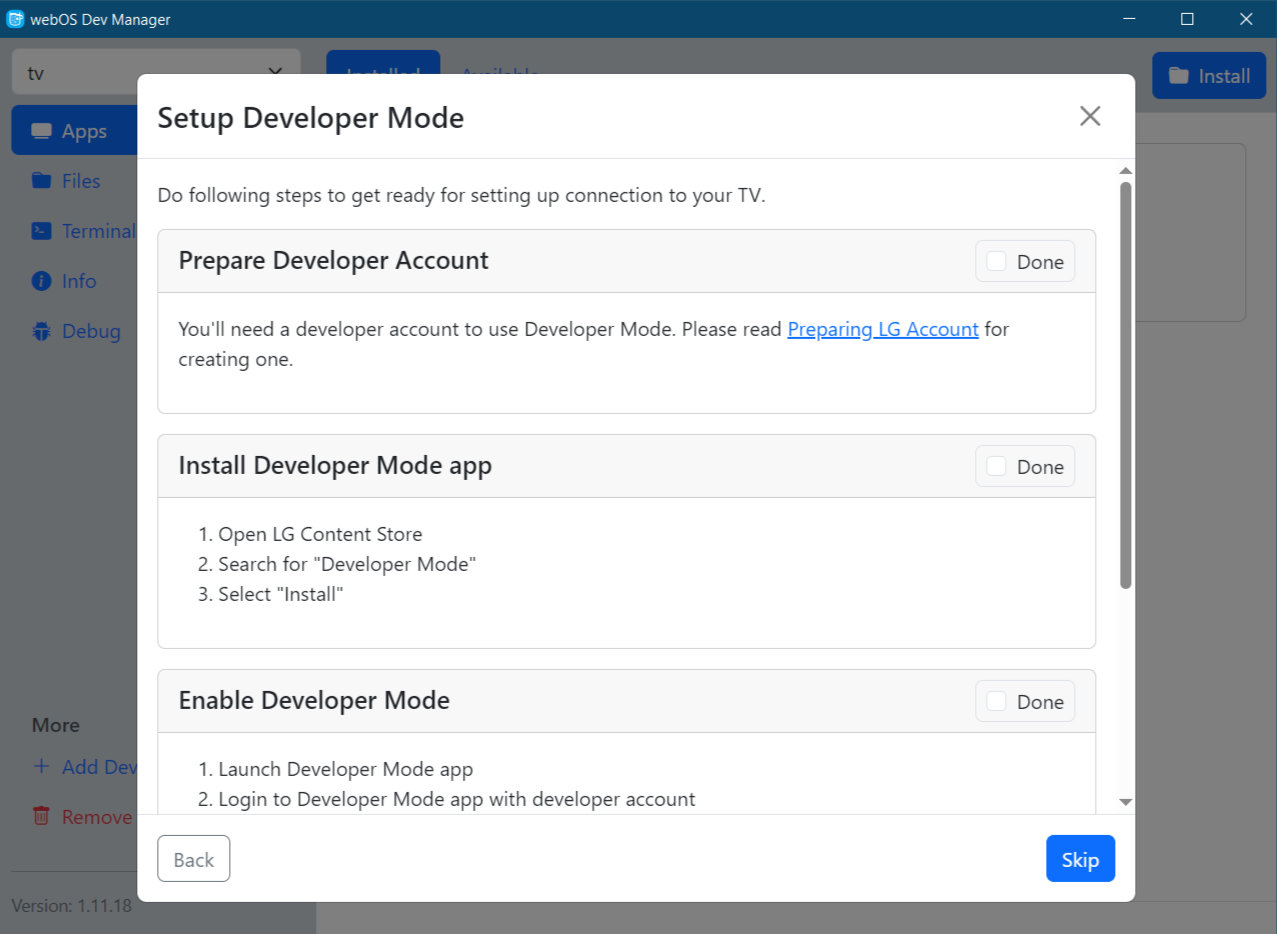
Task: Click the Apps monitor icon in sidebar
Action: 41,131
